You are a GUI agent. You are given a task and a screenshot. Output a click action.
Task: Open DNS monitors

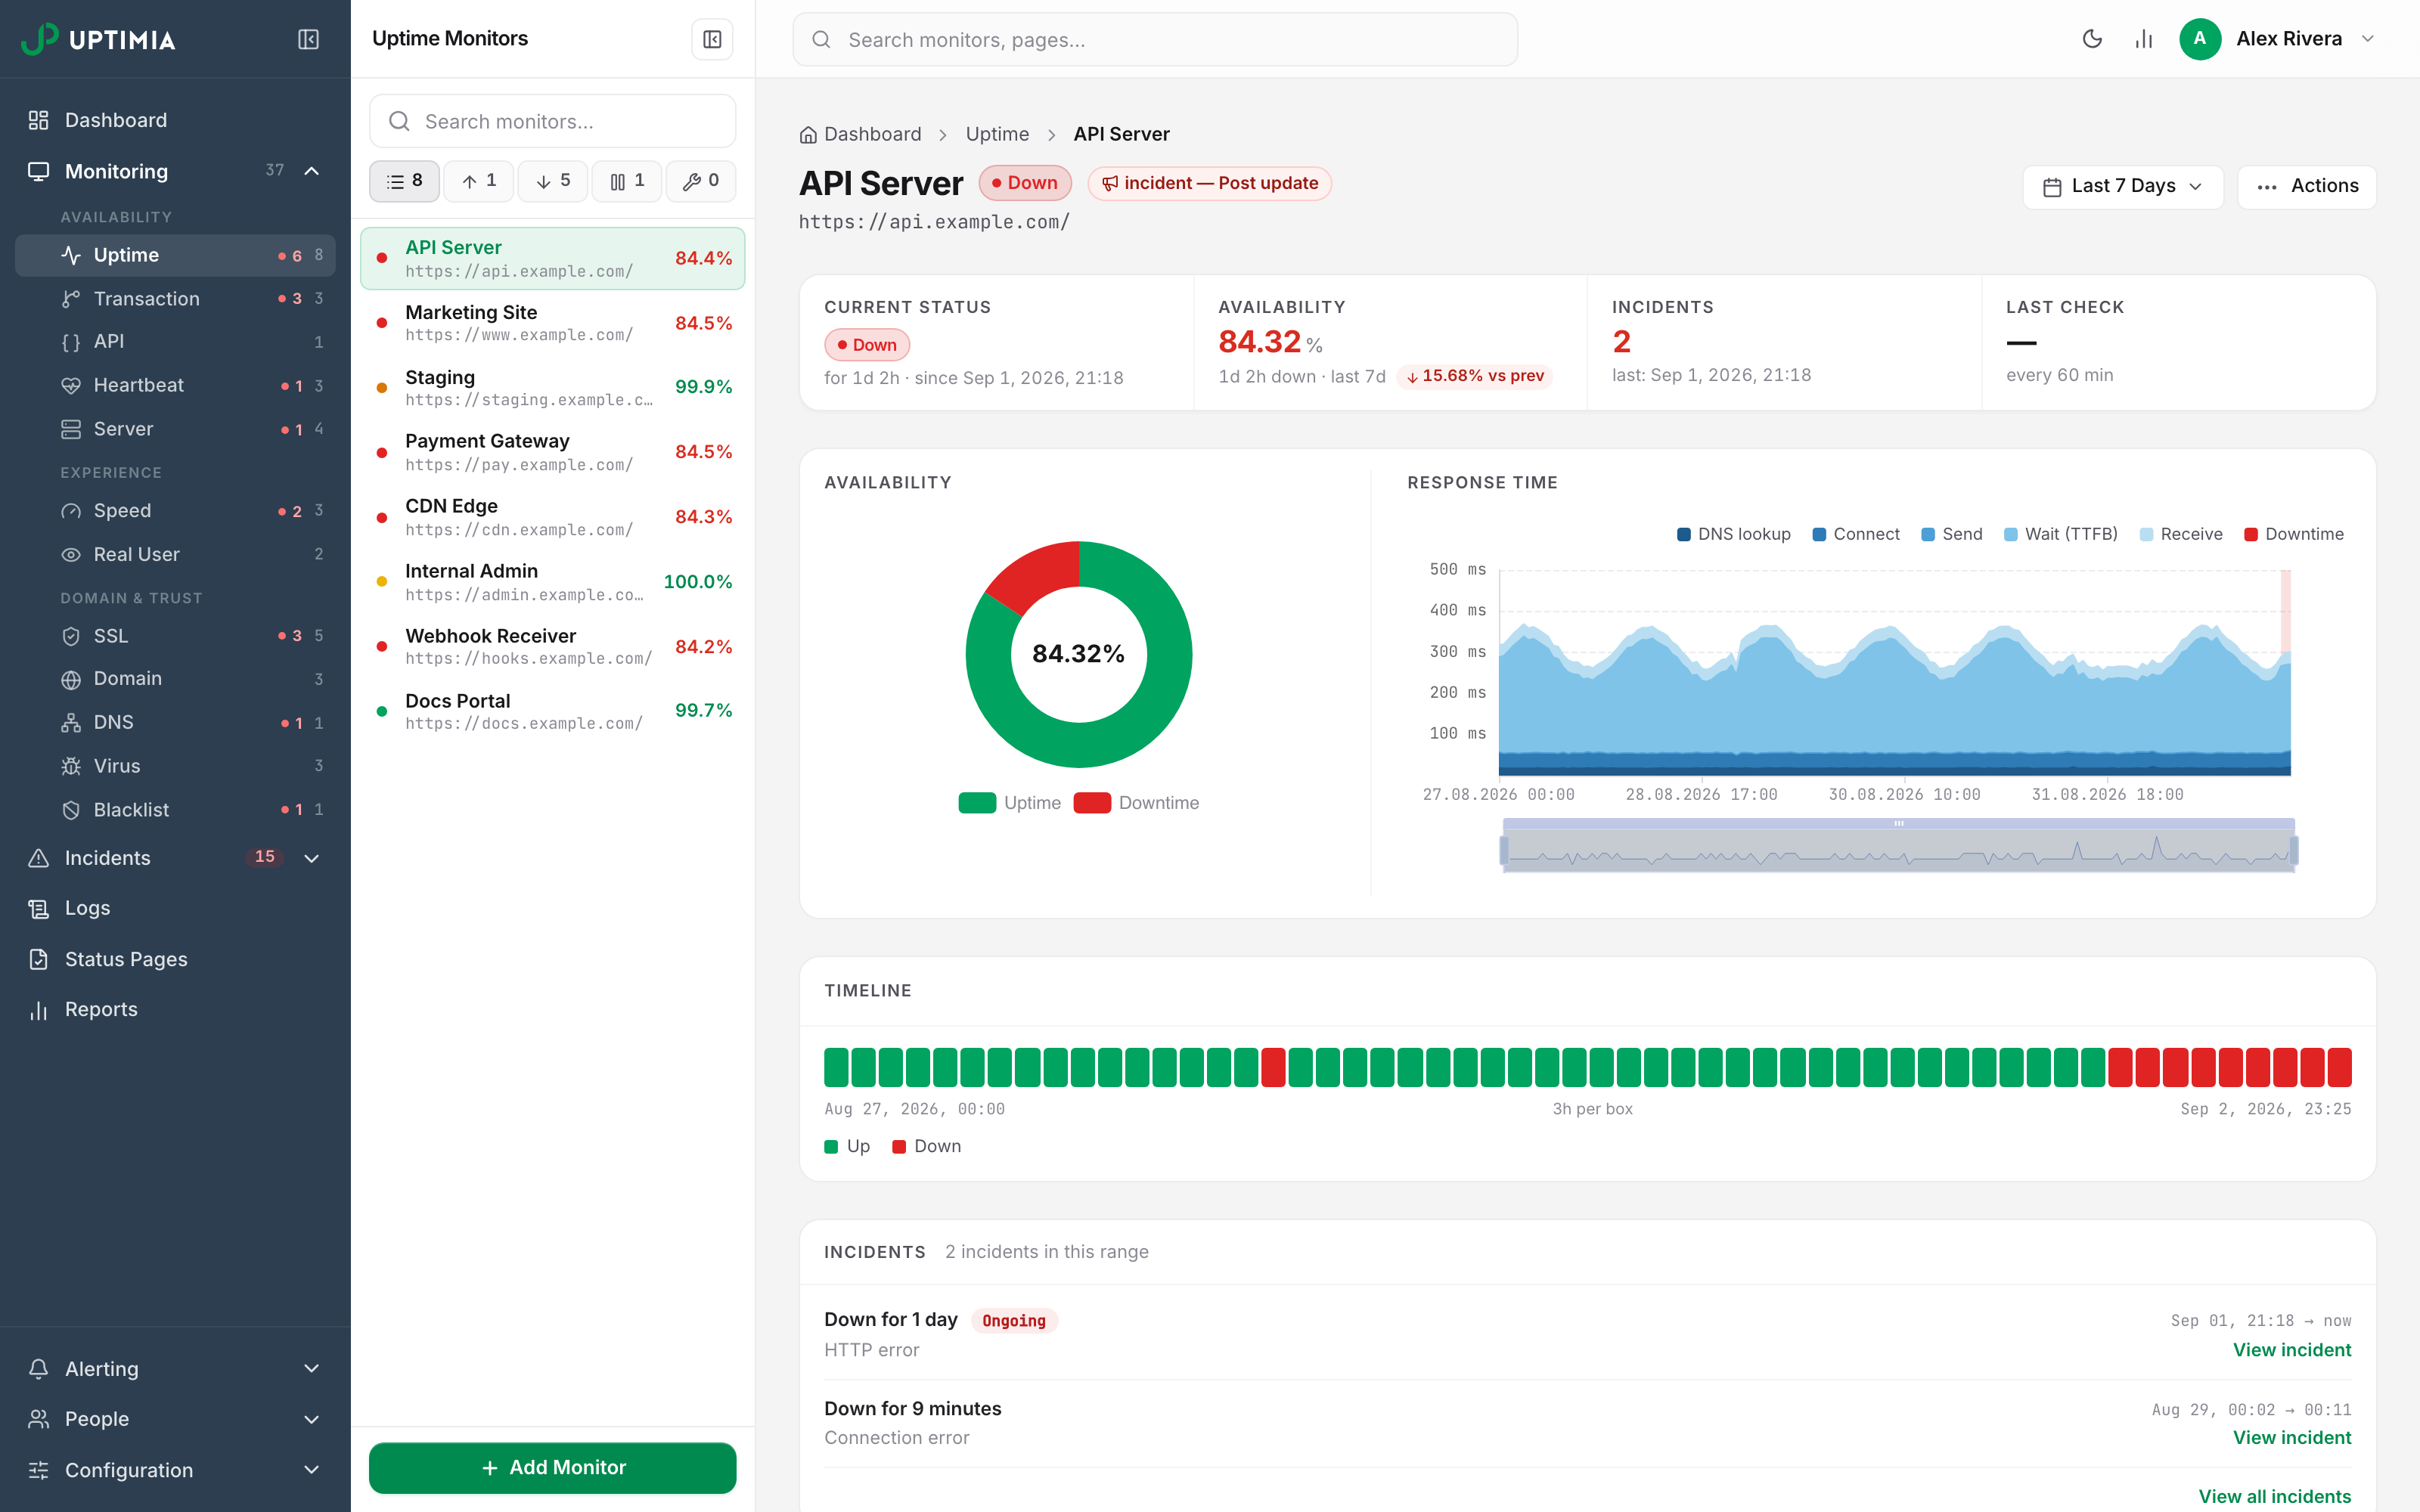pyautogui.click(x=175, y=722)
